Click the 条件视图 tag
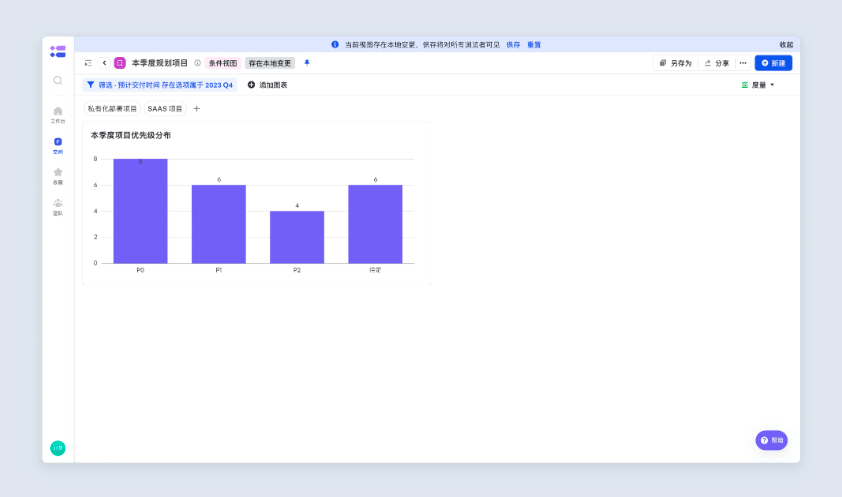 tap(223, 63)
